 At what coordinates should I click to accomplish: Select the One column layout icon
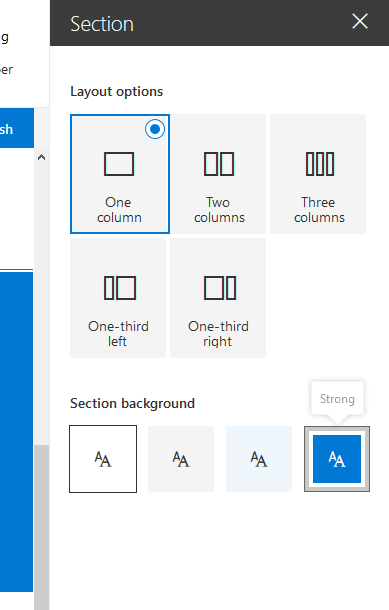119,164
